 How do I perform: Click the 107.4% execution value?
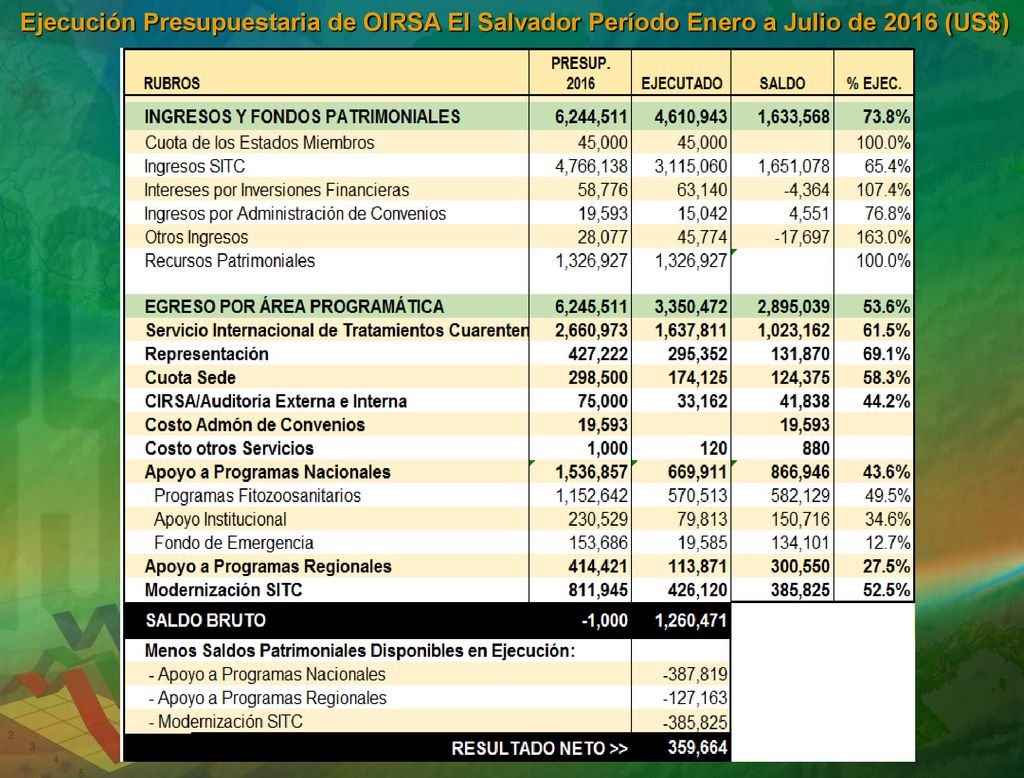883,190
